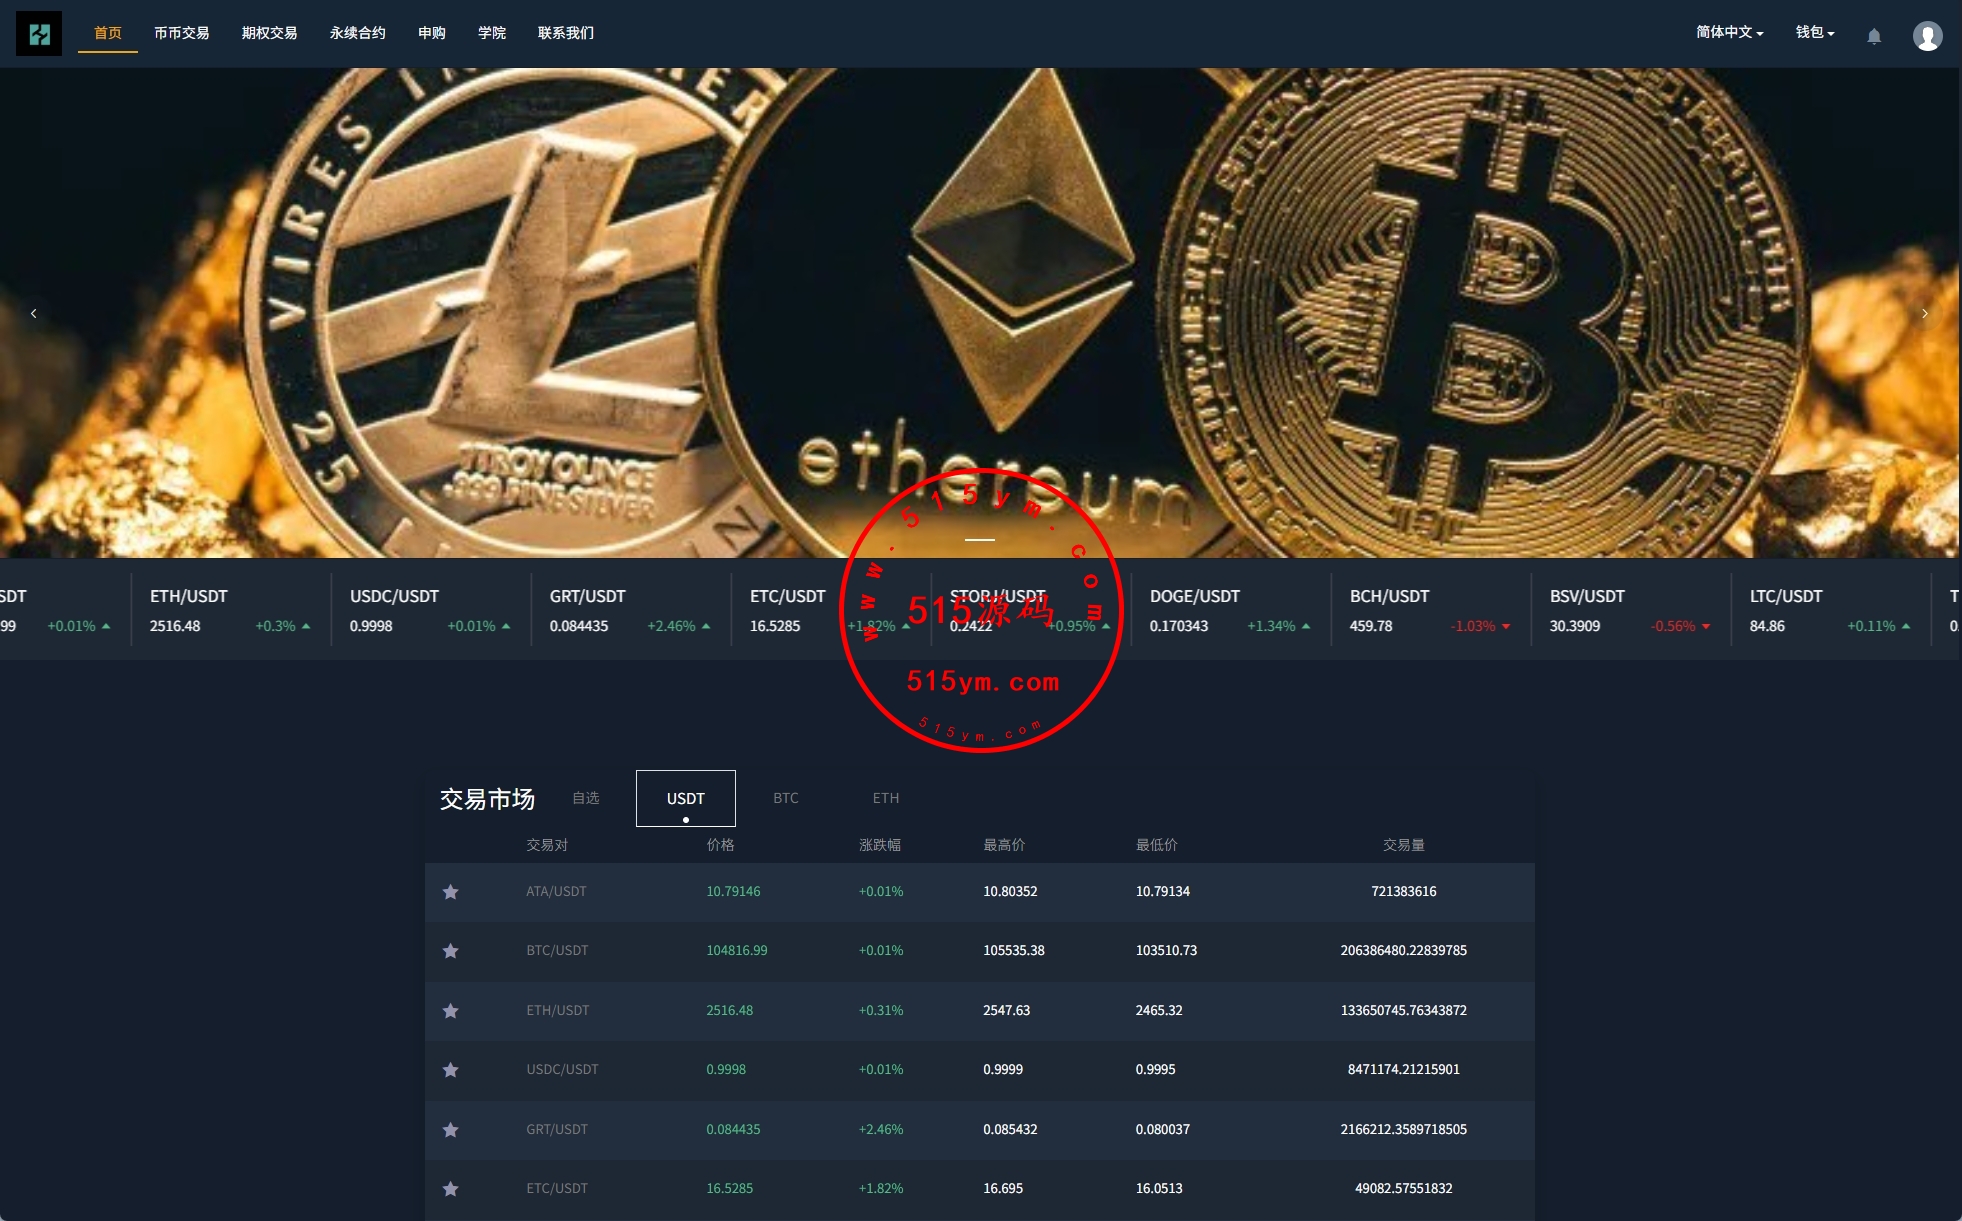Open the user profile avatar

coord(1927,36)
